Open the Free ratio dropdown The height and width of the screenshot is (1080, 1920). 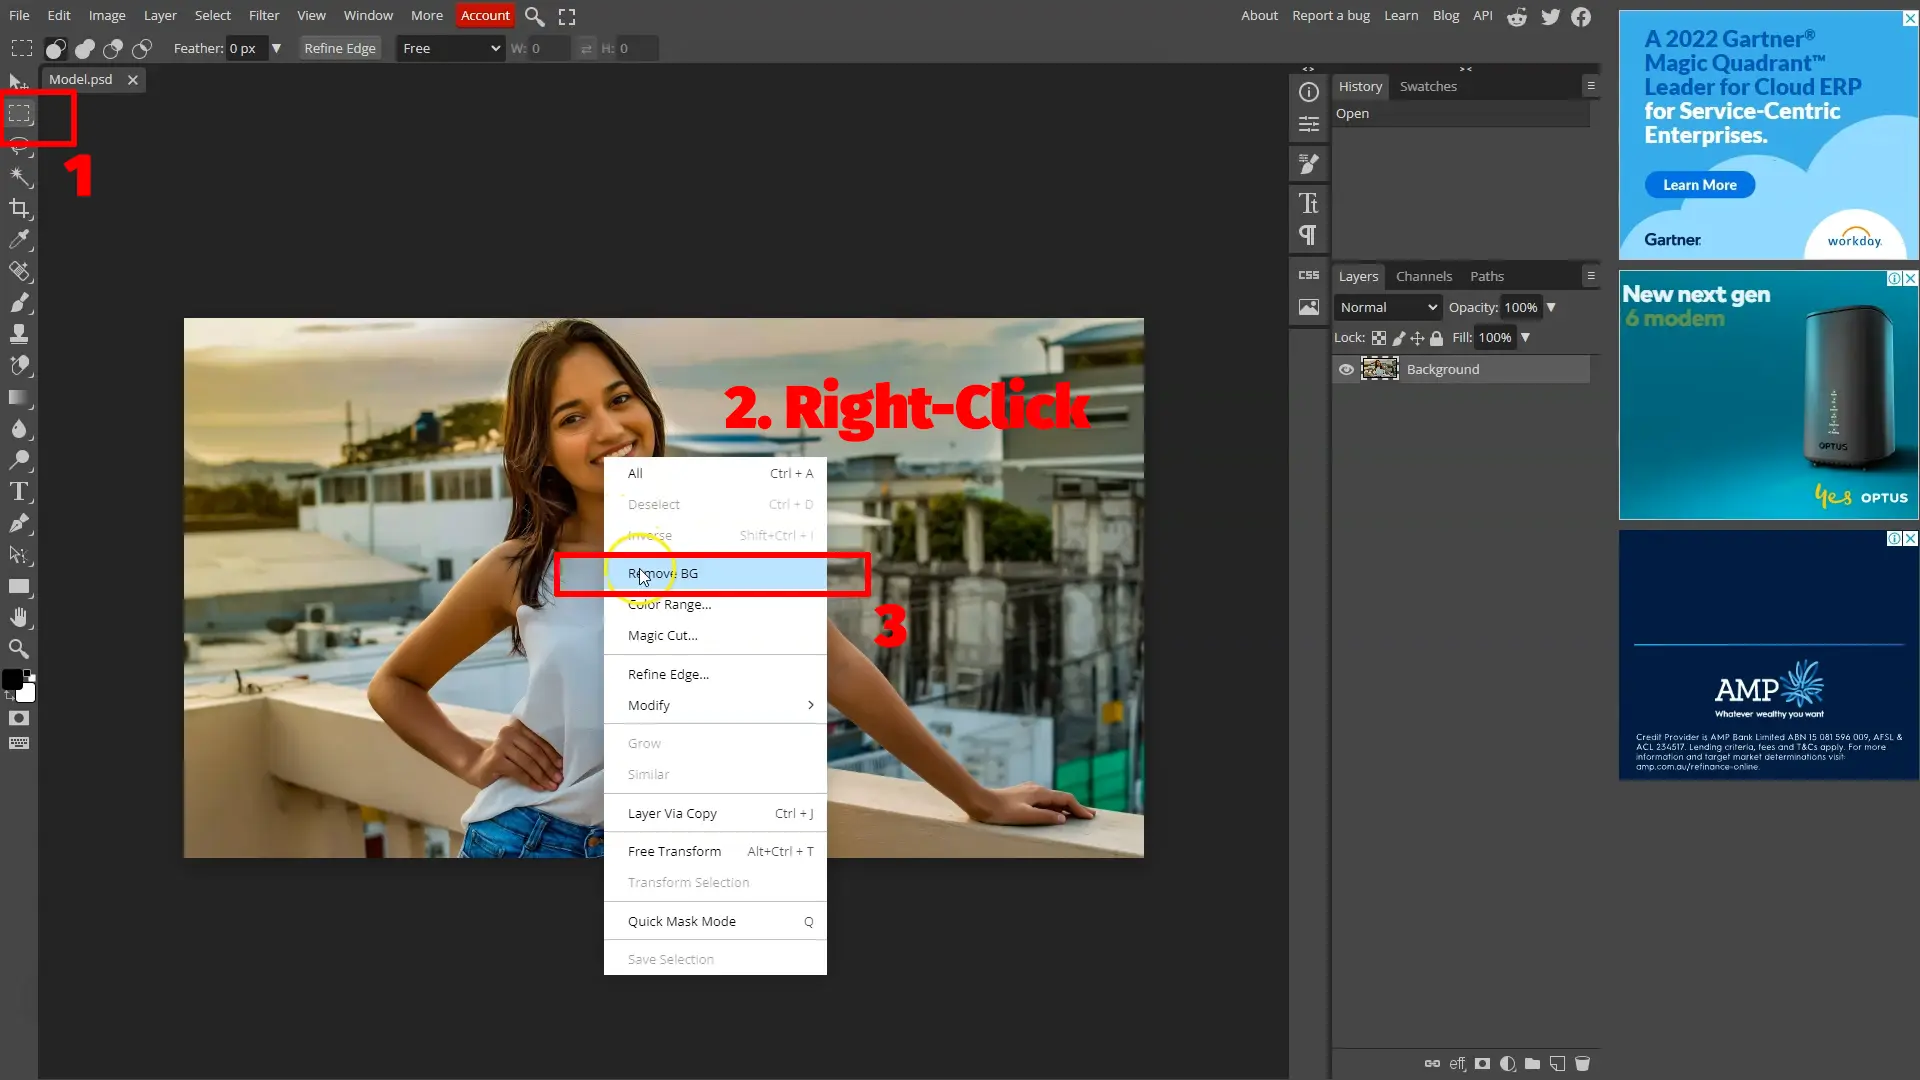[451, 48]
